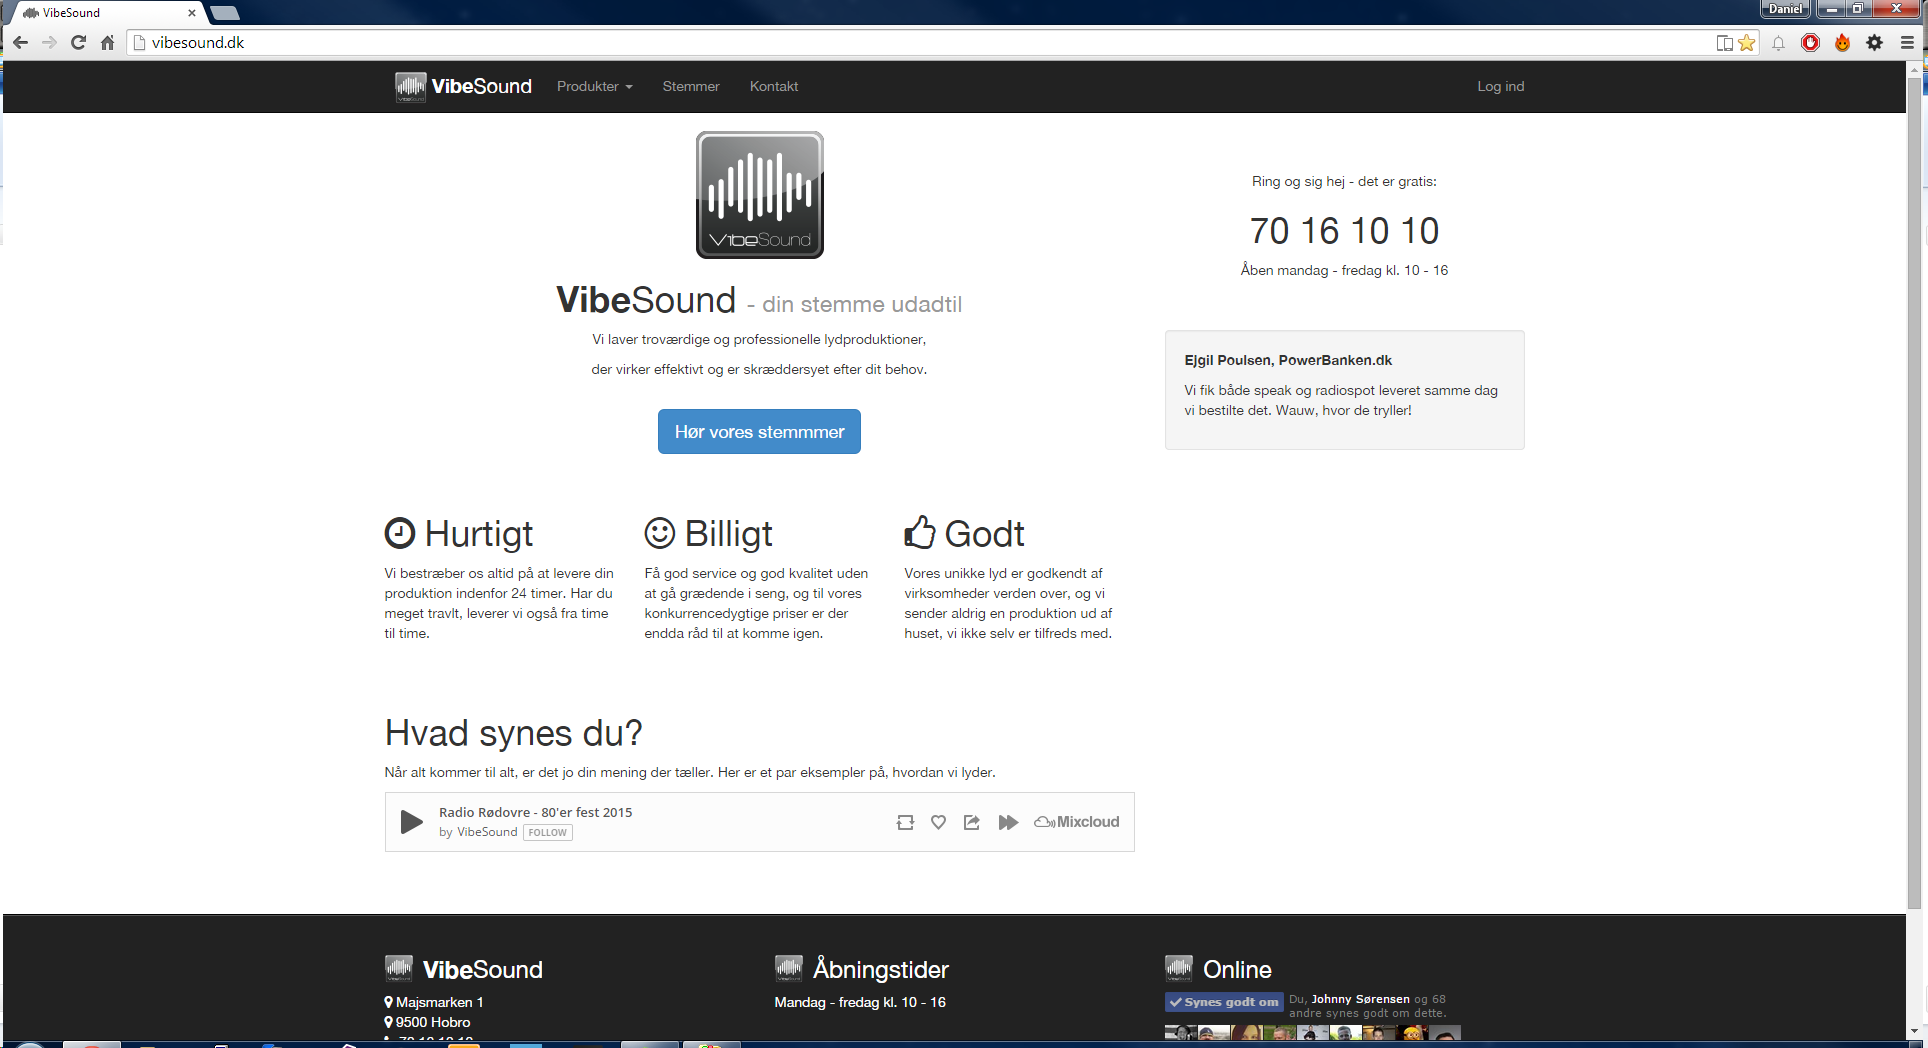1928x1048 pixels.
Task: Open the Kontakt page
Action: [773, 86]
